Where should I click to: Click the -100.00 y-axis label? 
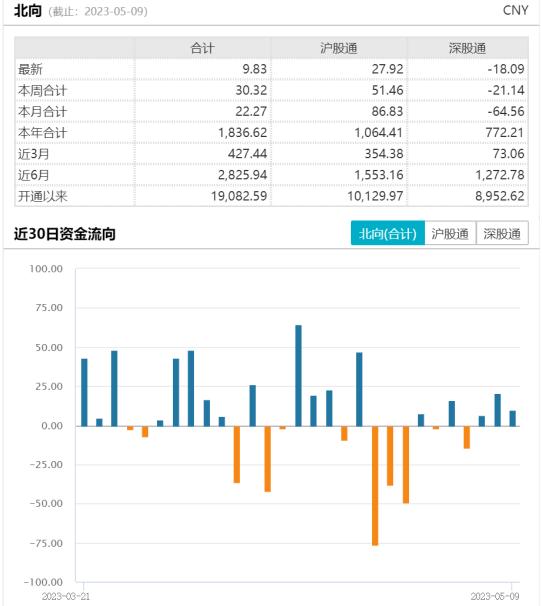pos(43,582)
